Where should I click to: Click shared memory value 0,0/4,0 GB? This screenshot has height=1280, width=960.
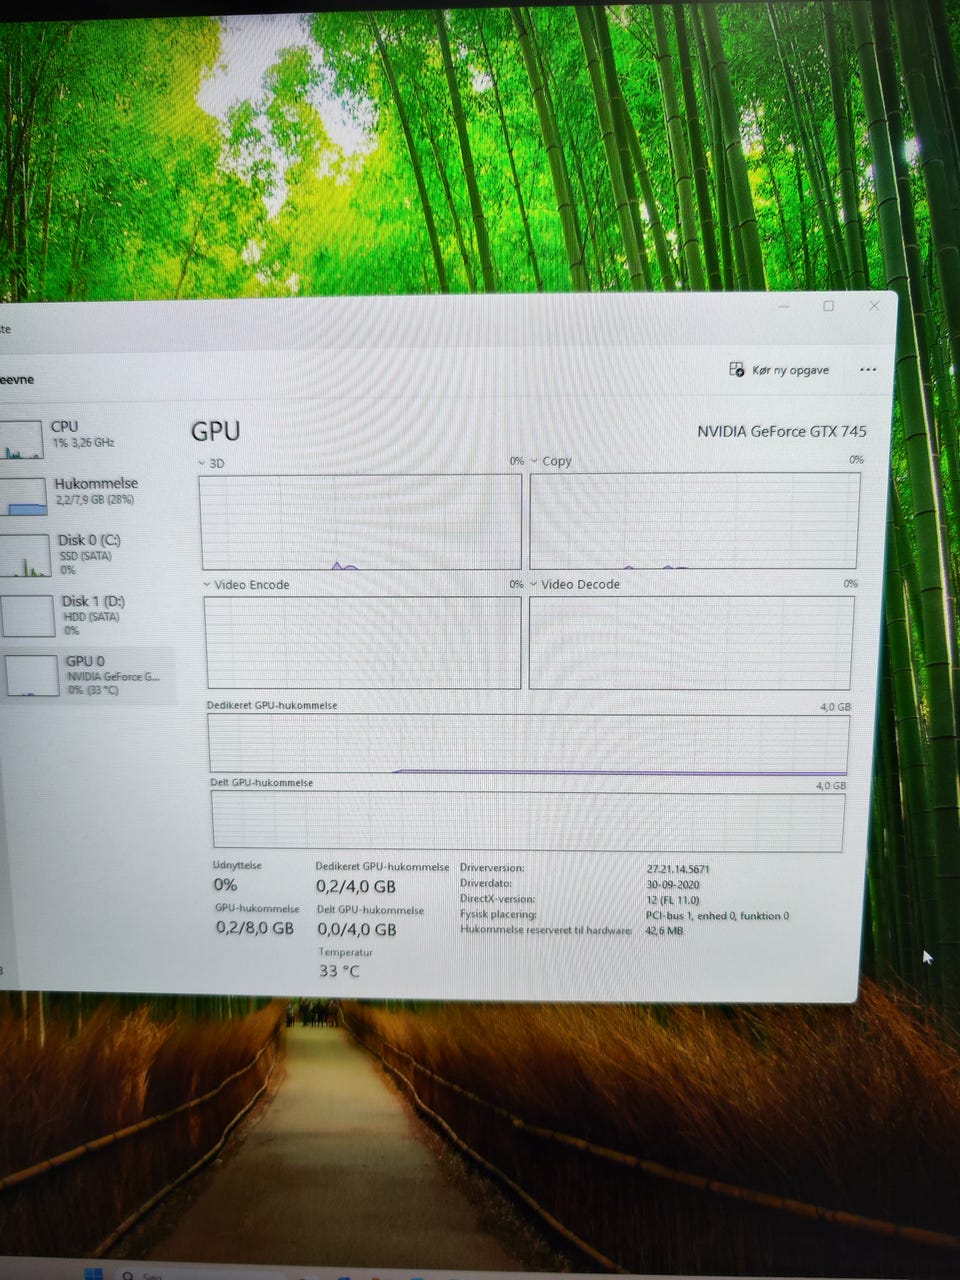pos(356,929)
